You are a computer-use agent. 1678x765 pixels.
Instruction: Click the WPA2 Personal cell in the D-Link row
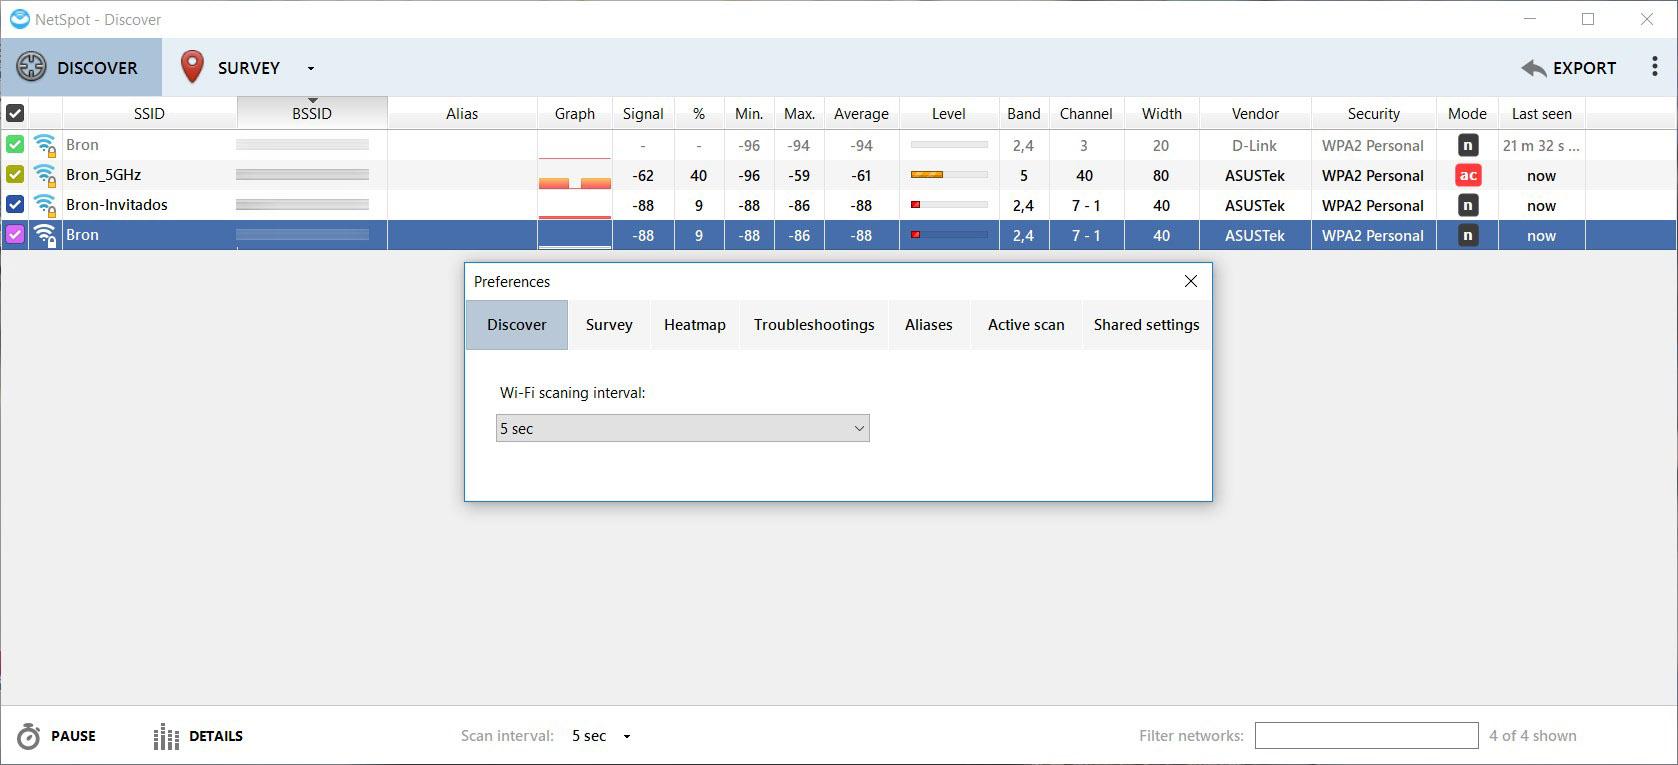click(1373, 146)
